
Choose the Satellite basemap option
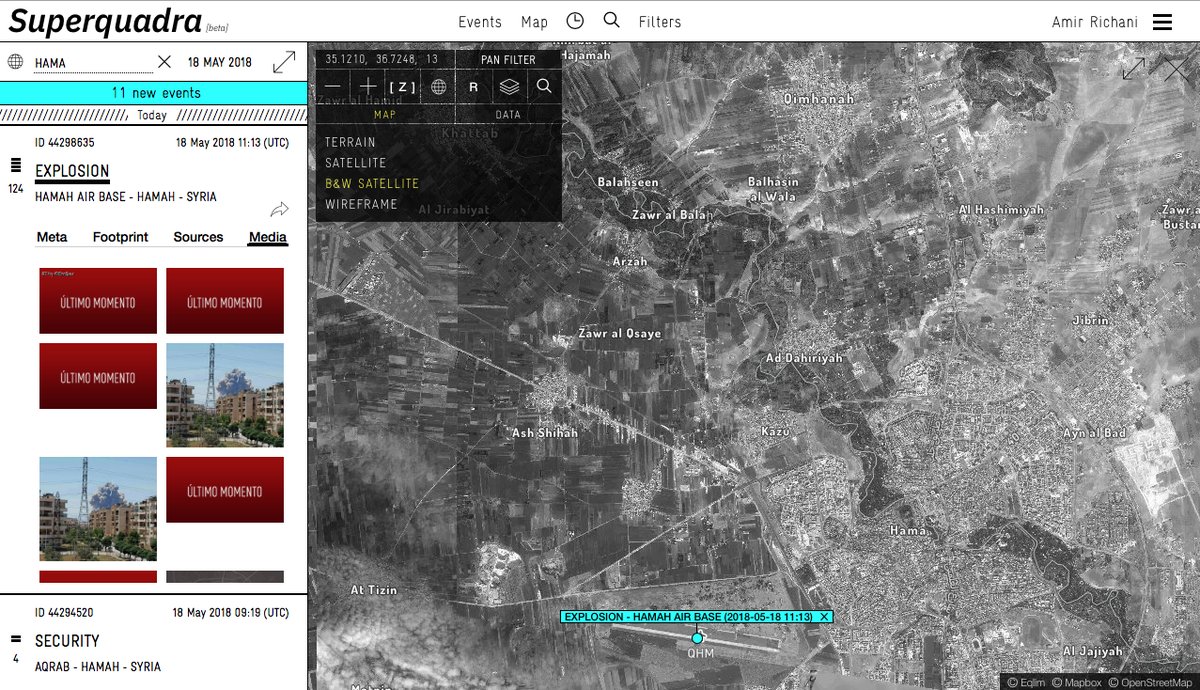(x=355, y=163)
